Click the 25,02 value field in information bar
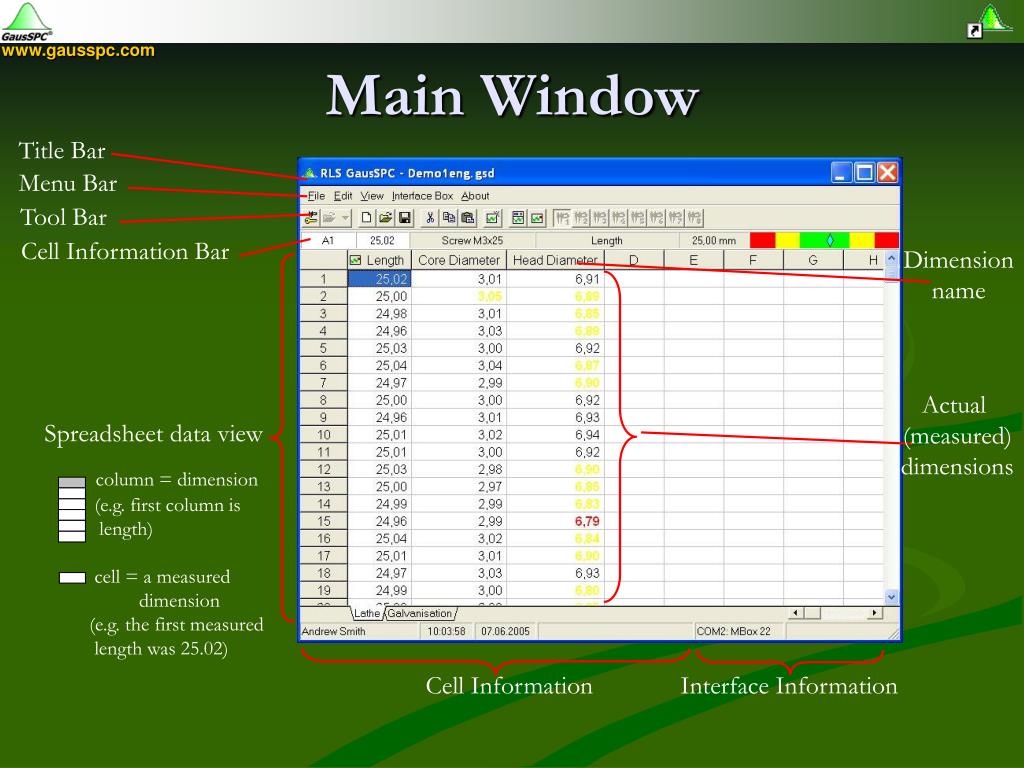Image resolution: width=1024 pixels, height=768 pixels. pos(383,240)
